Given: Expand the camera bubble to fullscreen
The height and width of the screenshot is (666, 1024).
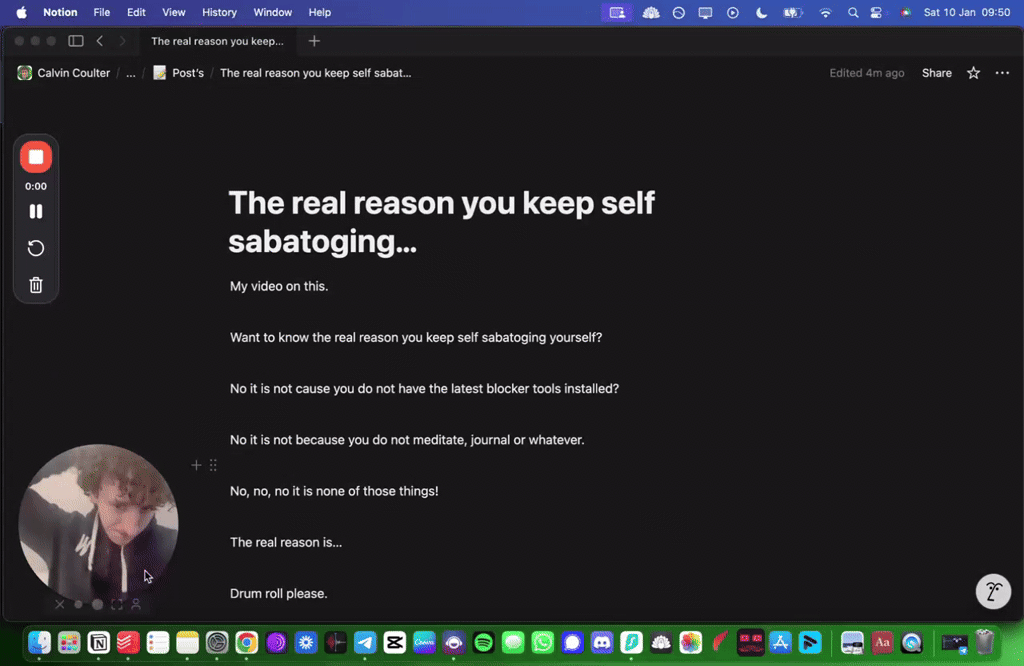Looking at the screenshot, I should (x=117, y=604).
